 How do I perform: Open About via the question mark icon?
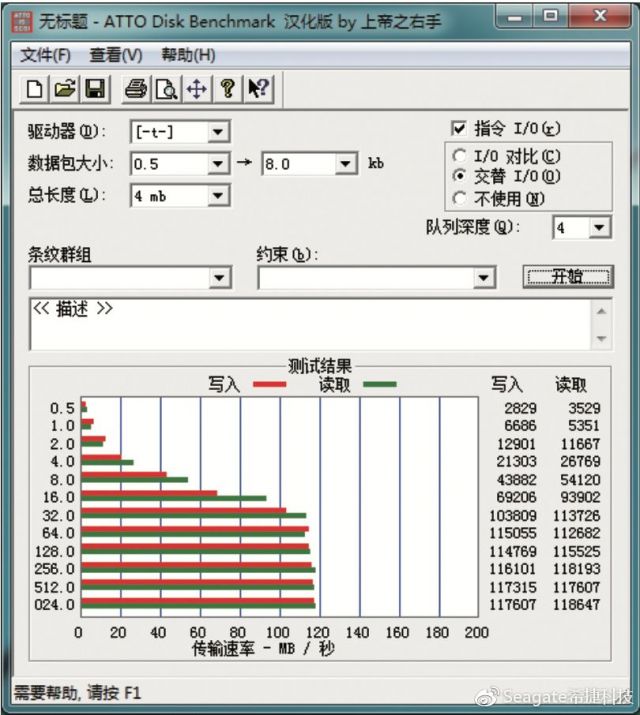pos(227,89)
